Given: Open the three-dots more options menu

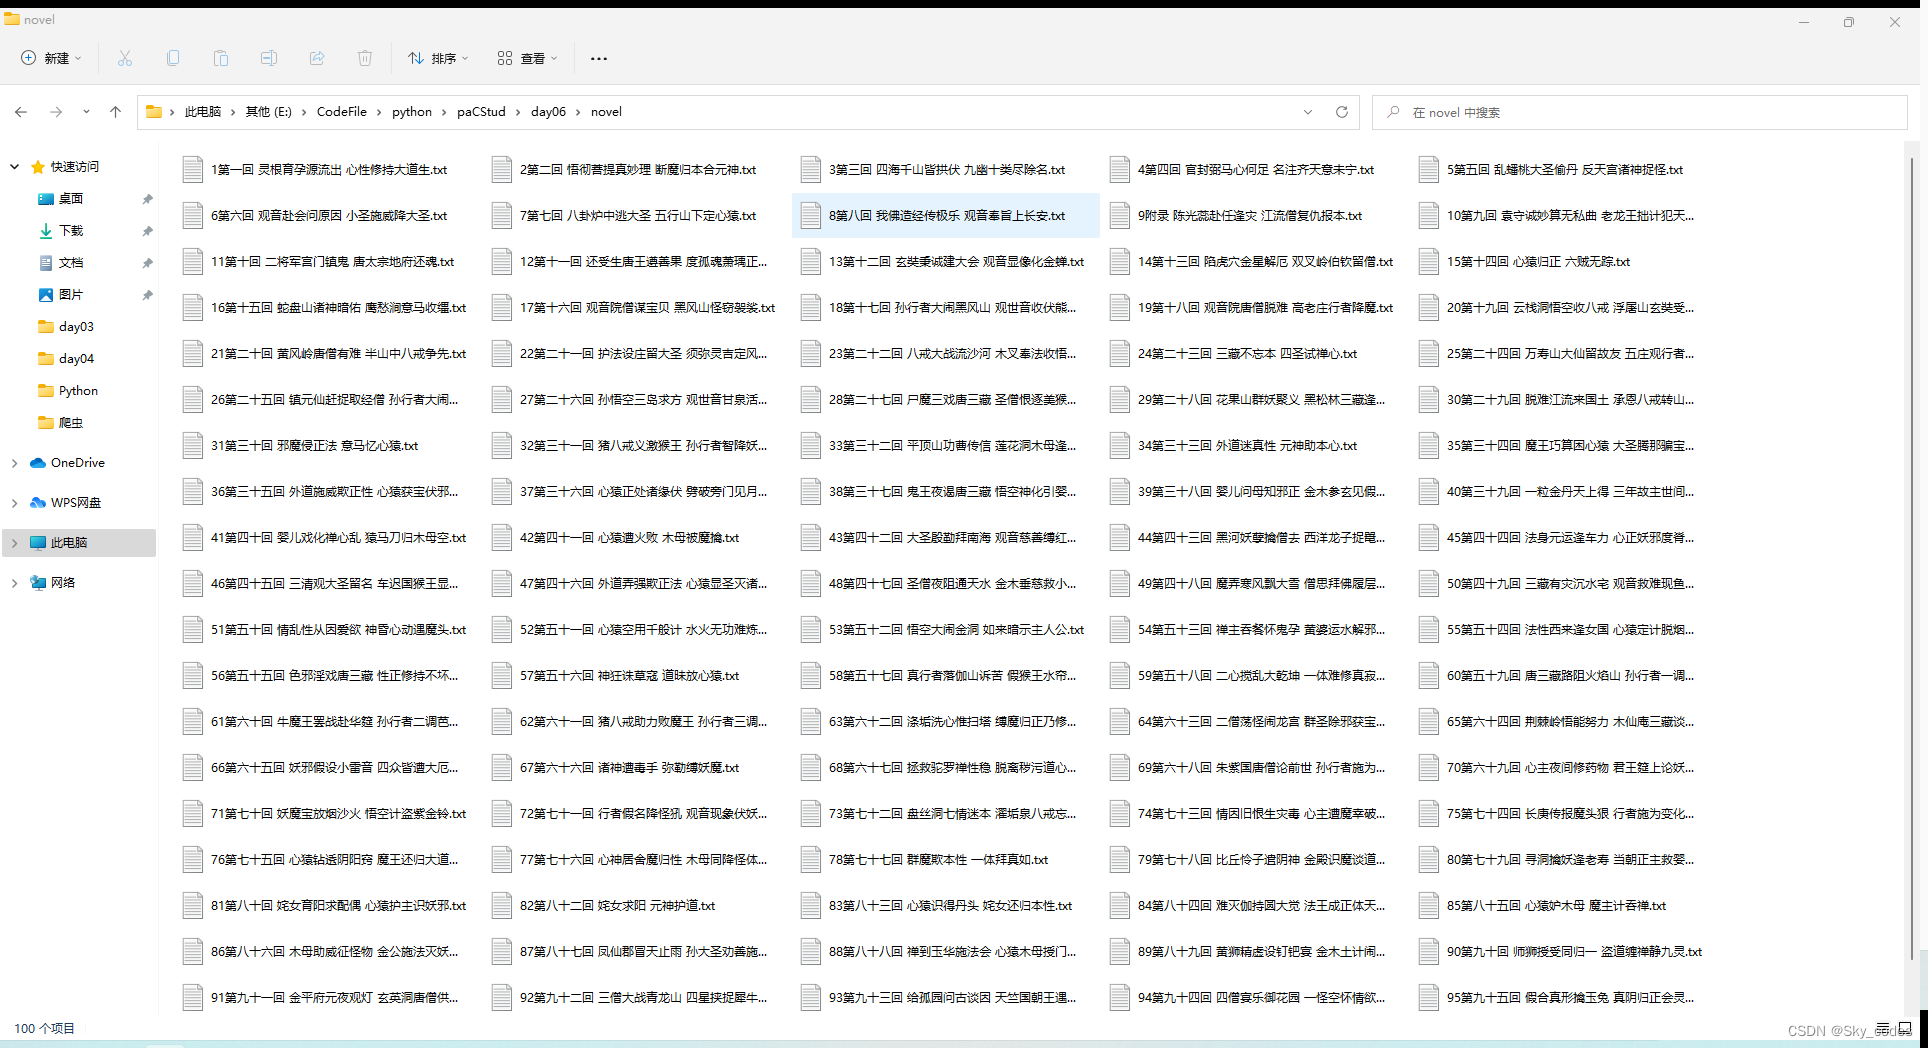Looking at the screenshot, I should tap(599, 58).
